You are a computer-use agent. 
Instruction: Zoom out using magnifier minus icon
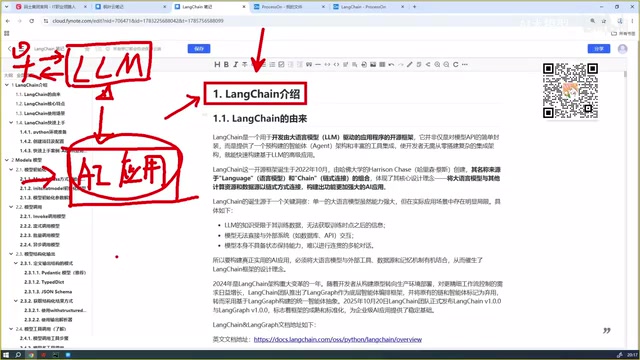pyautogui.click(x=447, y=64)
